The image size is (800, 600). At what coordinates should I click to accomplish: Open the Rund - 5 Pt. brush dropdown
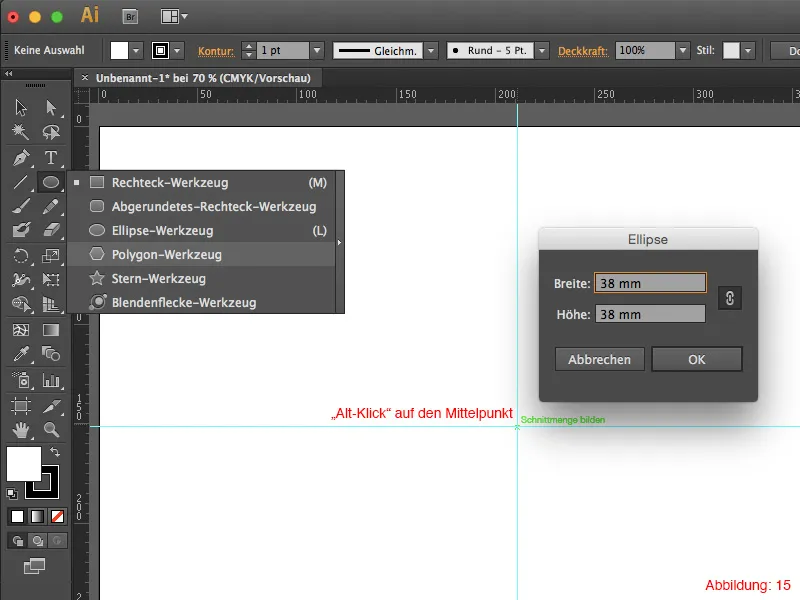point(542,51)
